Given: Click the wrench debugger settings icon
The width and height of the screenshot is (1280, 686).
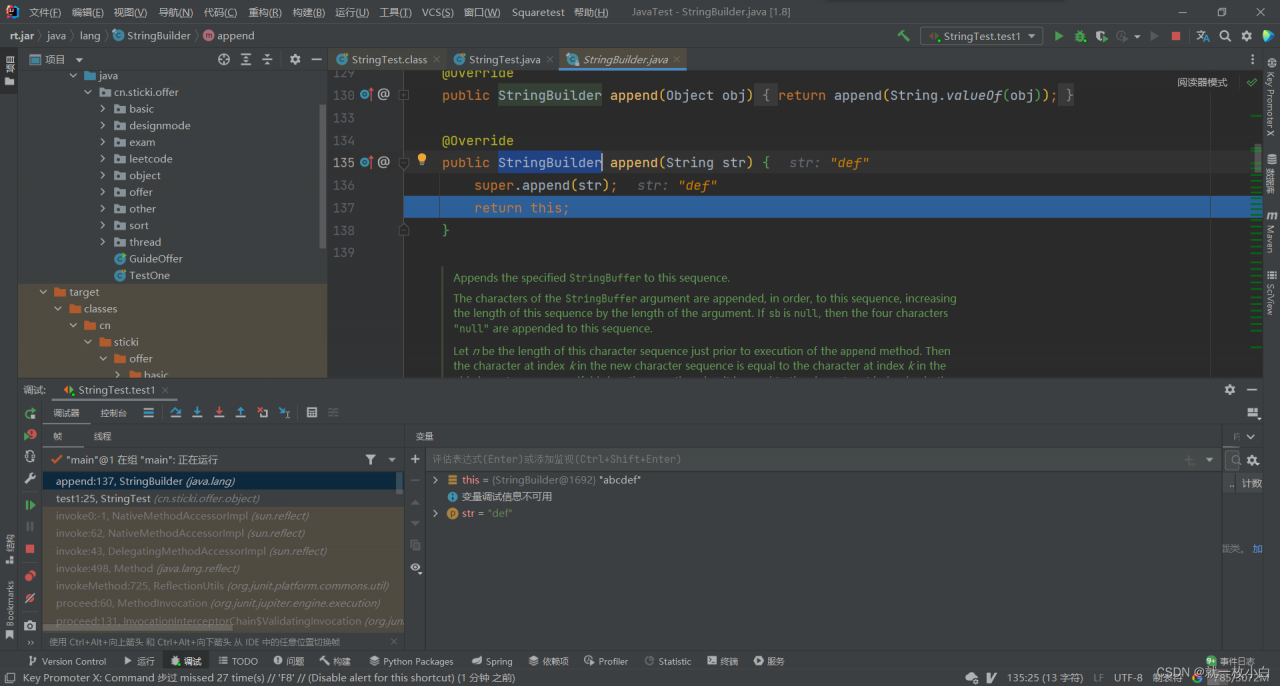Looking at the screenshot, I should click(x=30, y=479).
